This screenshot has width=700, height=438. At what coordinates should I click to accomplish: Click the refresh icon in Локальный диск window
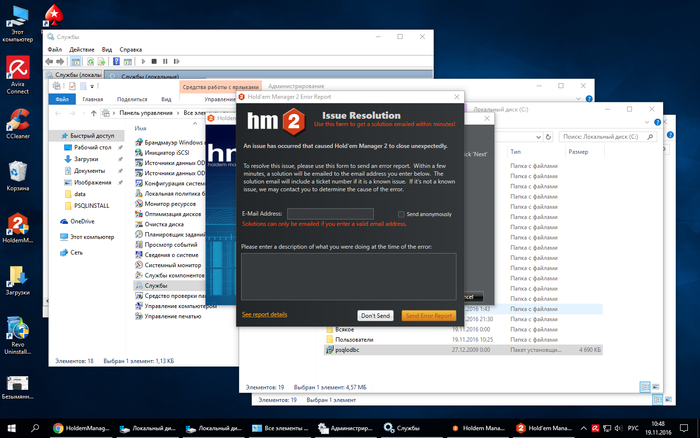[549, 137]
